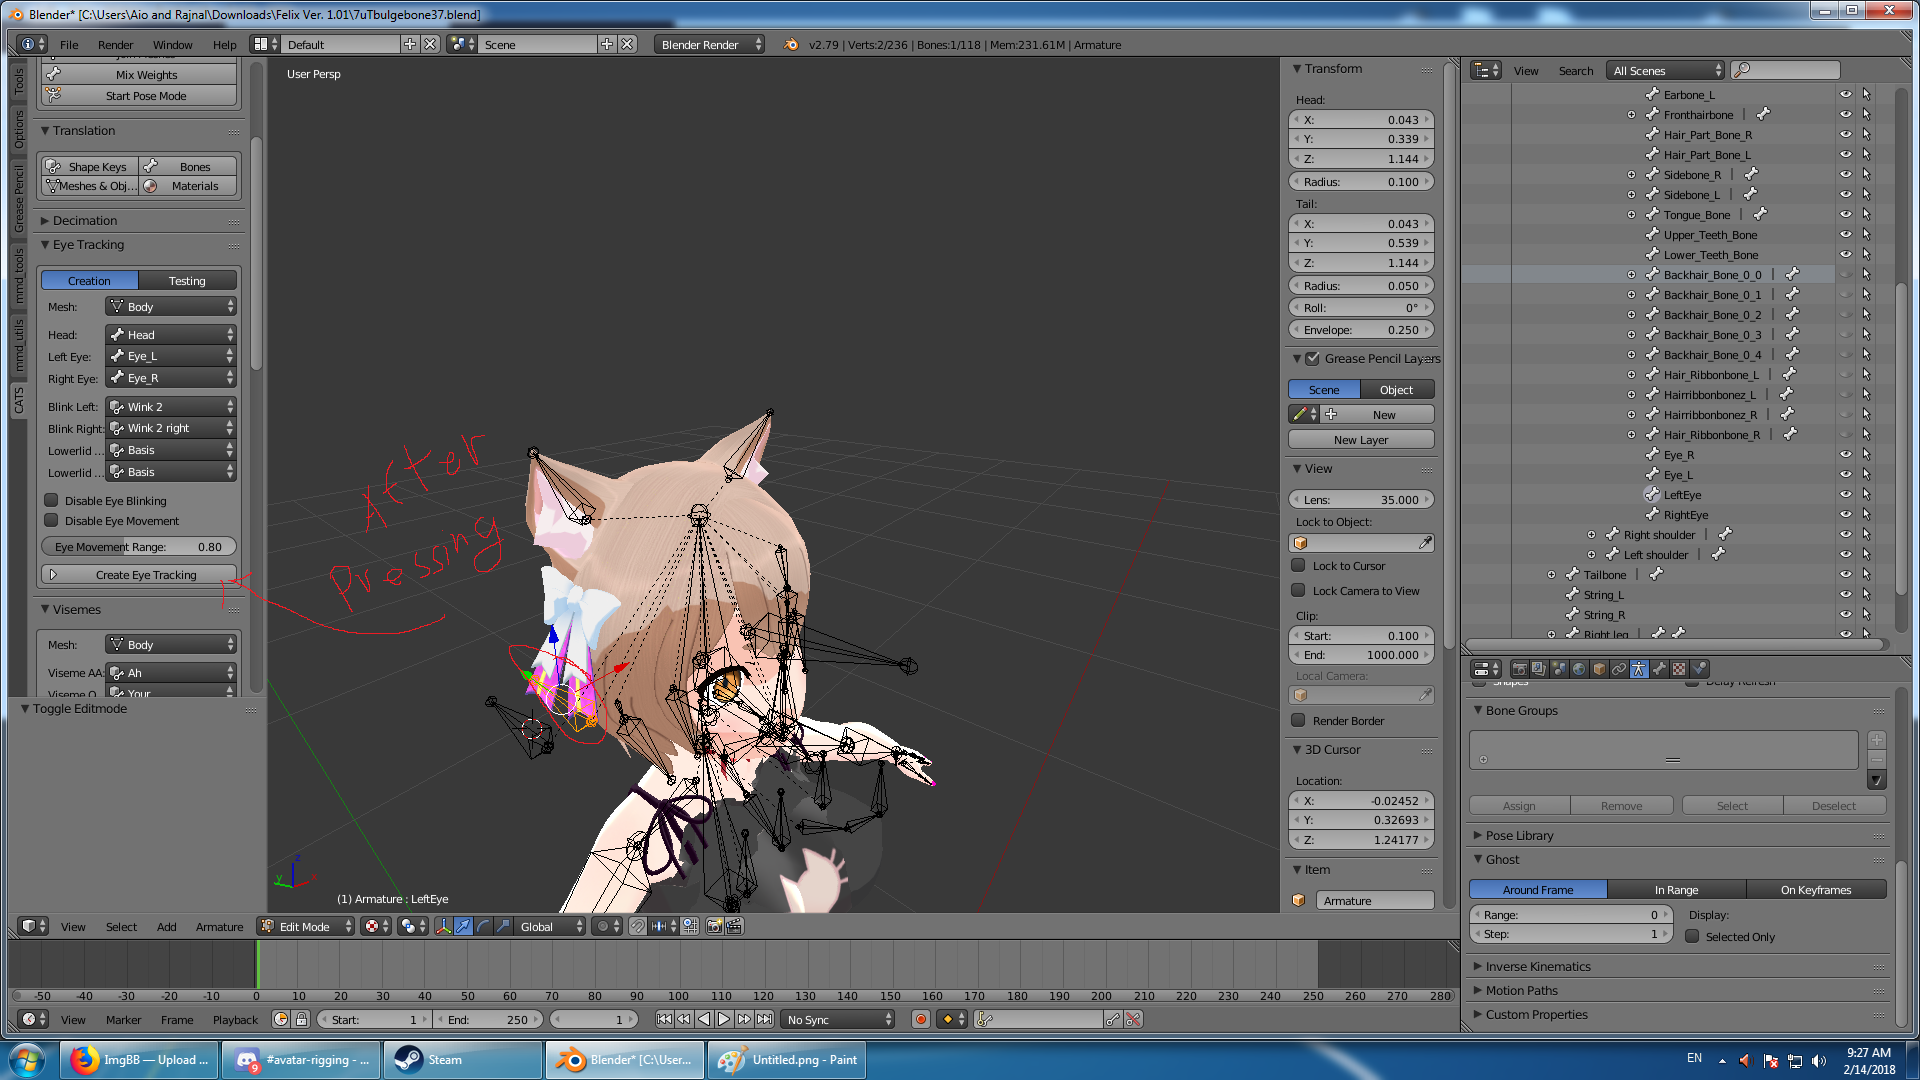
Task: Open the World properties globe tab
Action: click(1579, 669)
